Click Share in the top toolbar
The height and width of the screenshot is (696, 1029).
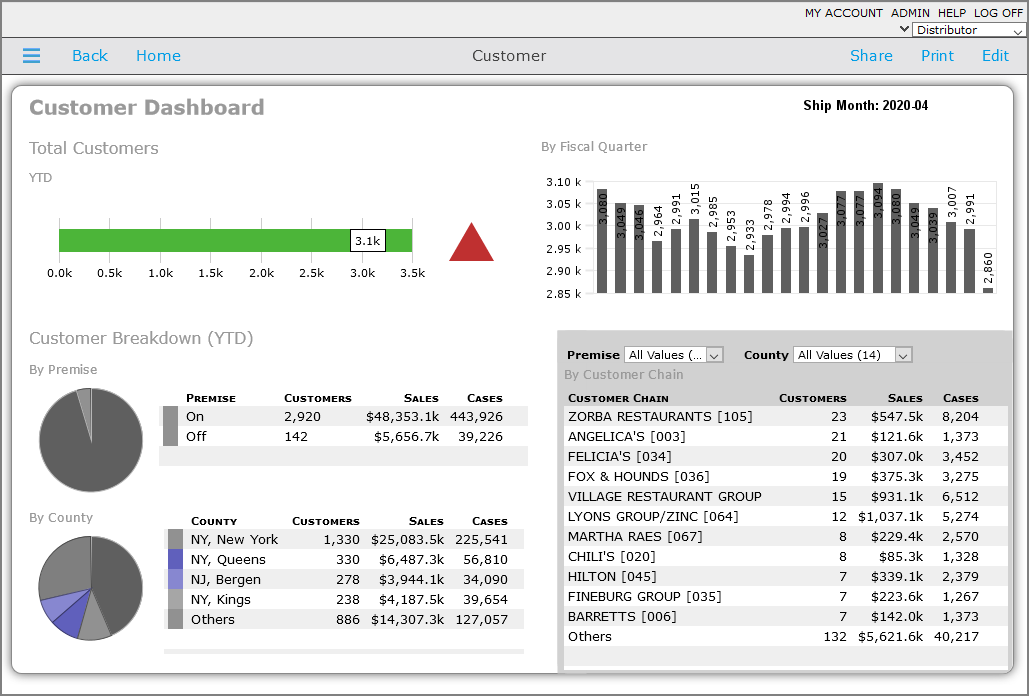[871, 56]
